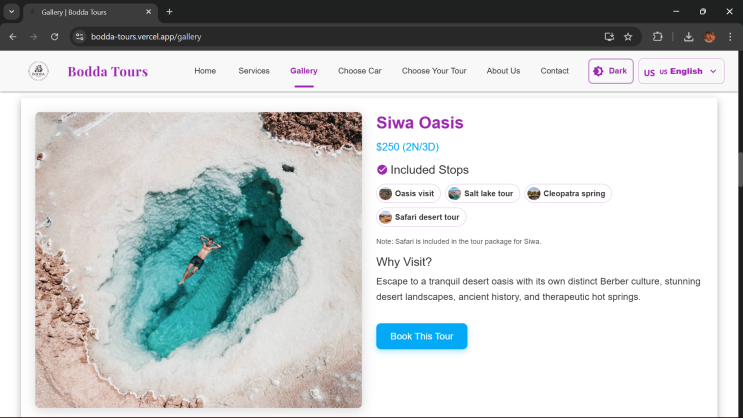The image size is (743, 418).
Task: Open the Chrome three-dot menu
Action: [x=730, y=36]
